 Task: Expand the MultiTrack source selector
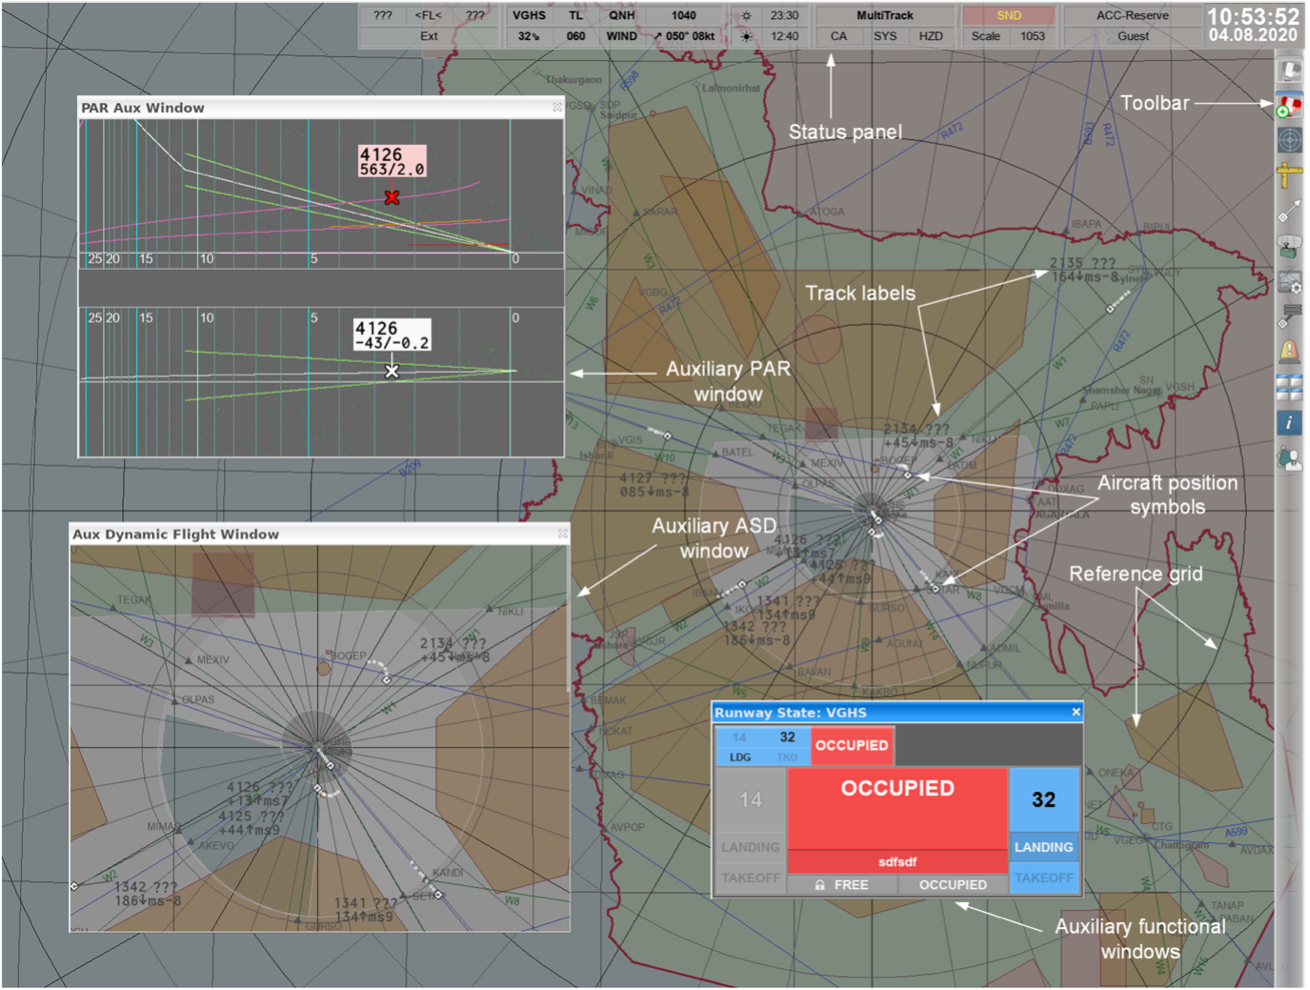[x=885, y=16]
